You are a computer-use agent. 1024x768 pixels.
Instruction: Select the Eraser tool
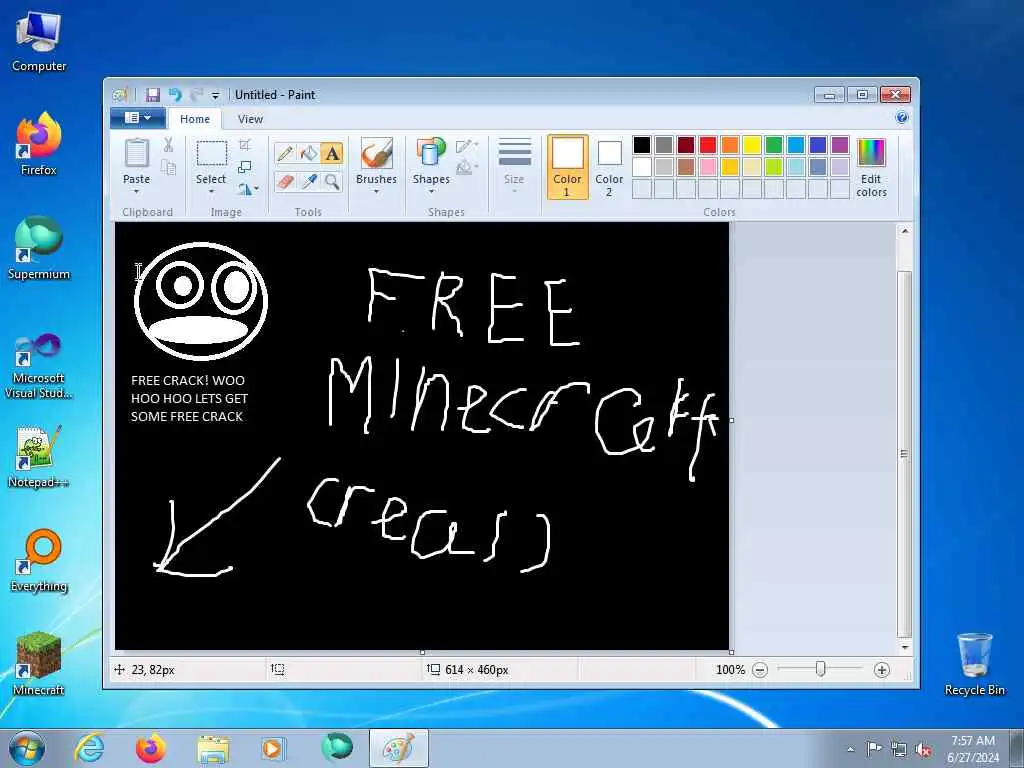click(285, 182)
